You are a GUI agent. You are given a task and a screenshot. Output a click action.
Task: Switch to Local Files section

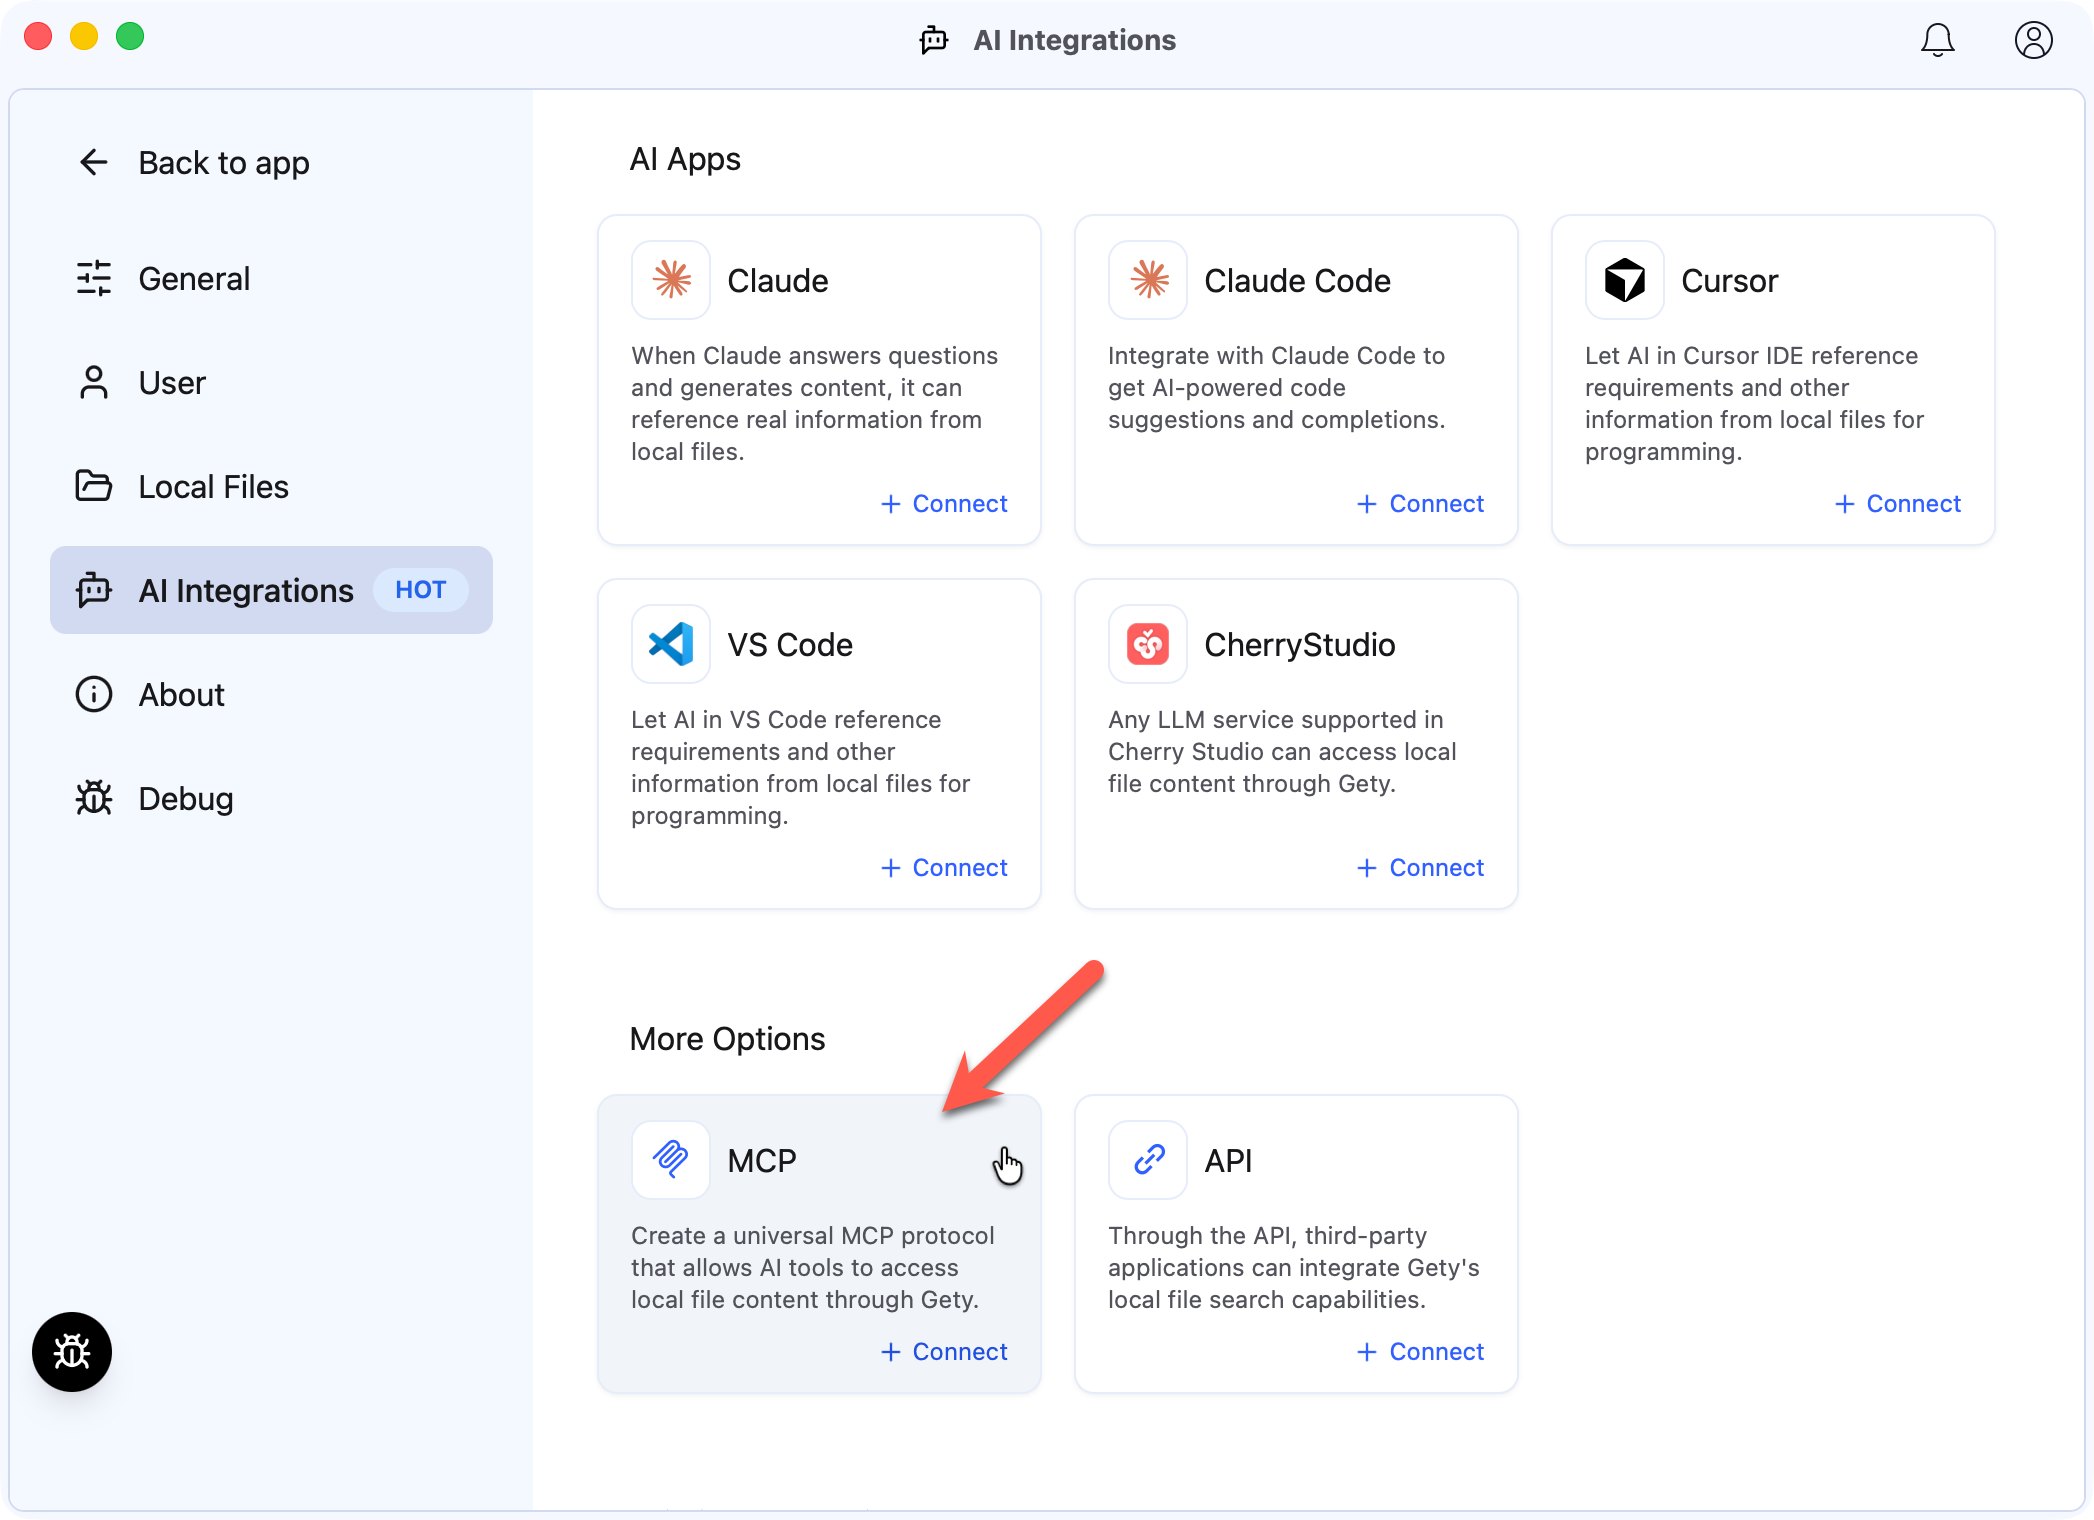tap(212, 486)
